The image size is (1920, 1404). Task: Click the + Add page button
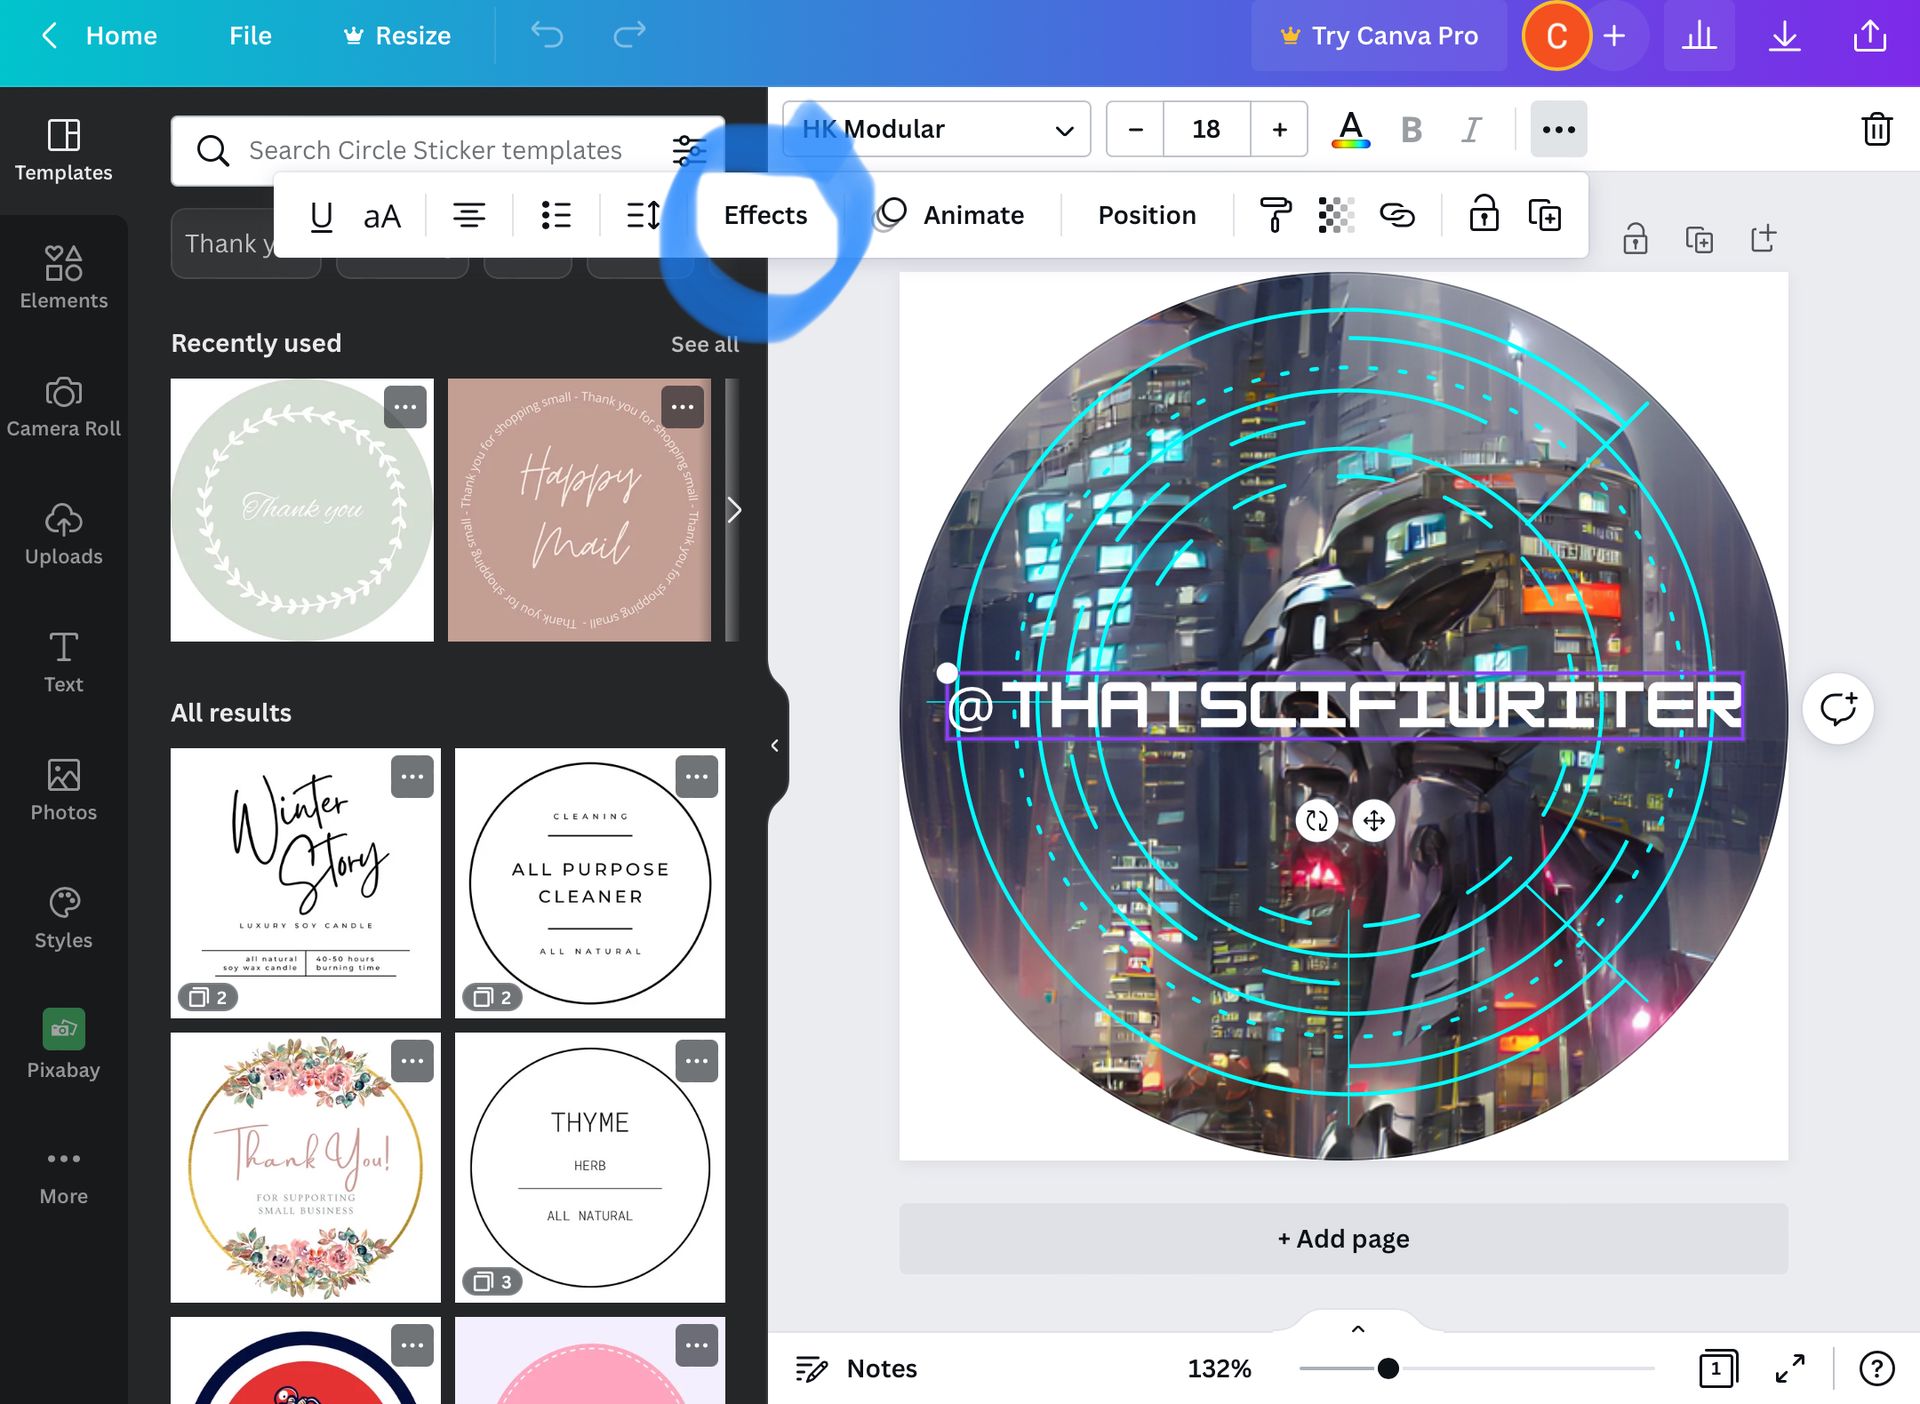[1343, 1239]
